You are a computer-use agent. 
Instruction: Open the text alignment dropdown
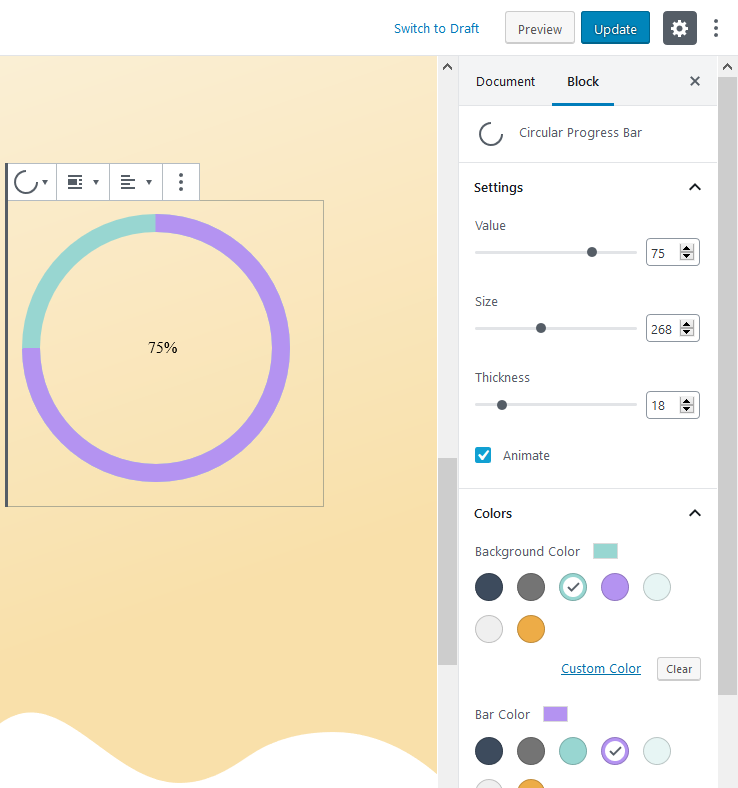pyautogui.click(x=136, y=182)
